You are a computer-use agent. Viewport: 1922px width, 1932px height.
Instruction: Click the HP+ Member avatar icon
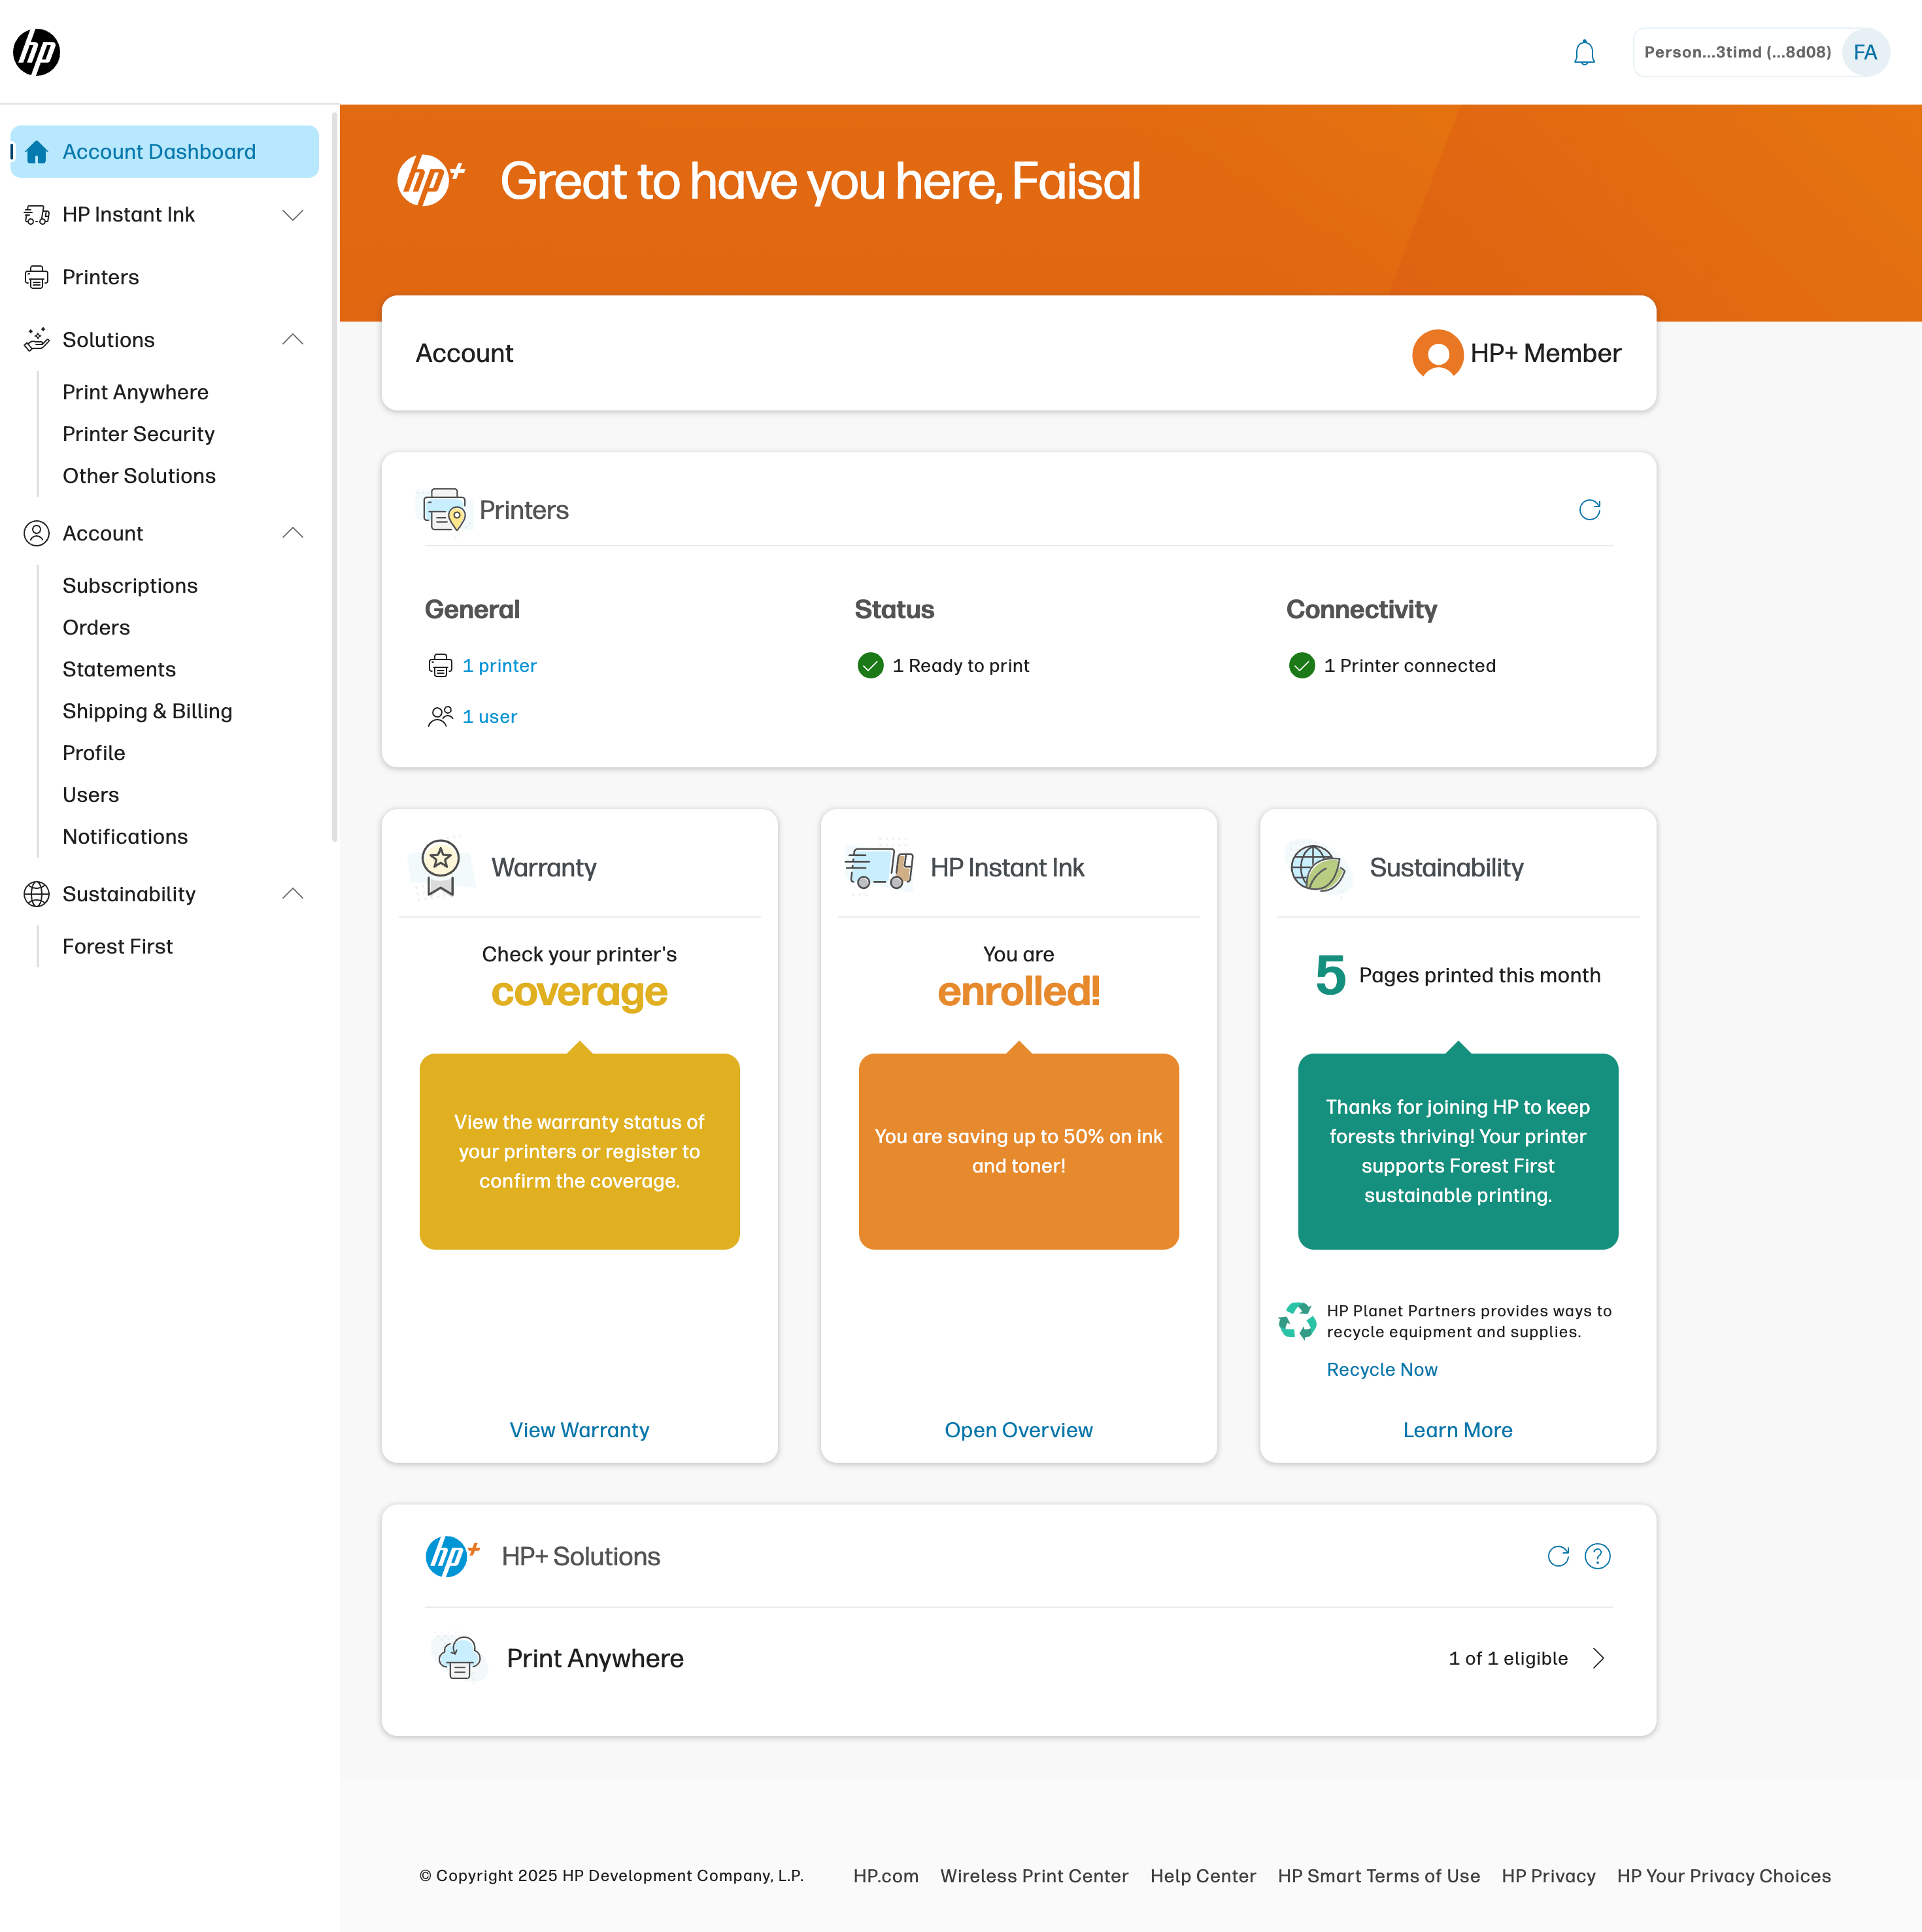click(1437, 354)
